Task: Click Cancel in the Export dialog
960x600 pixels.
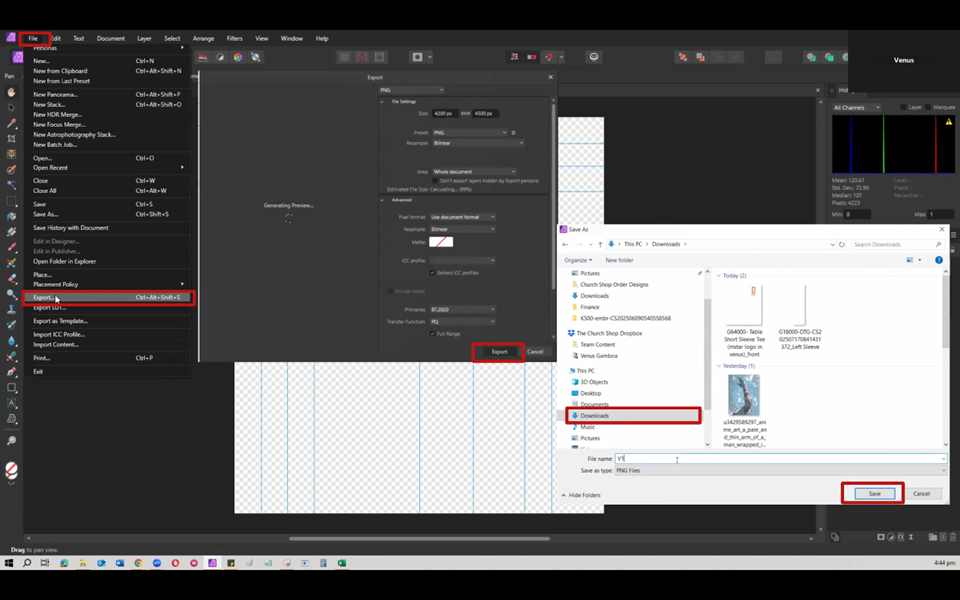Action: (x=535, y=351)
